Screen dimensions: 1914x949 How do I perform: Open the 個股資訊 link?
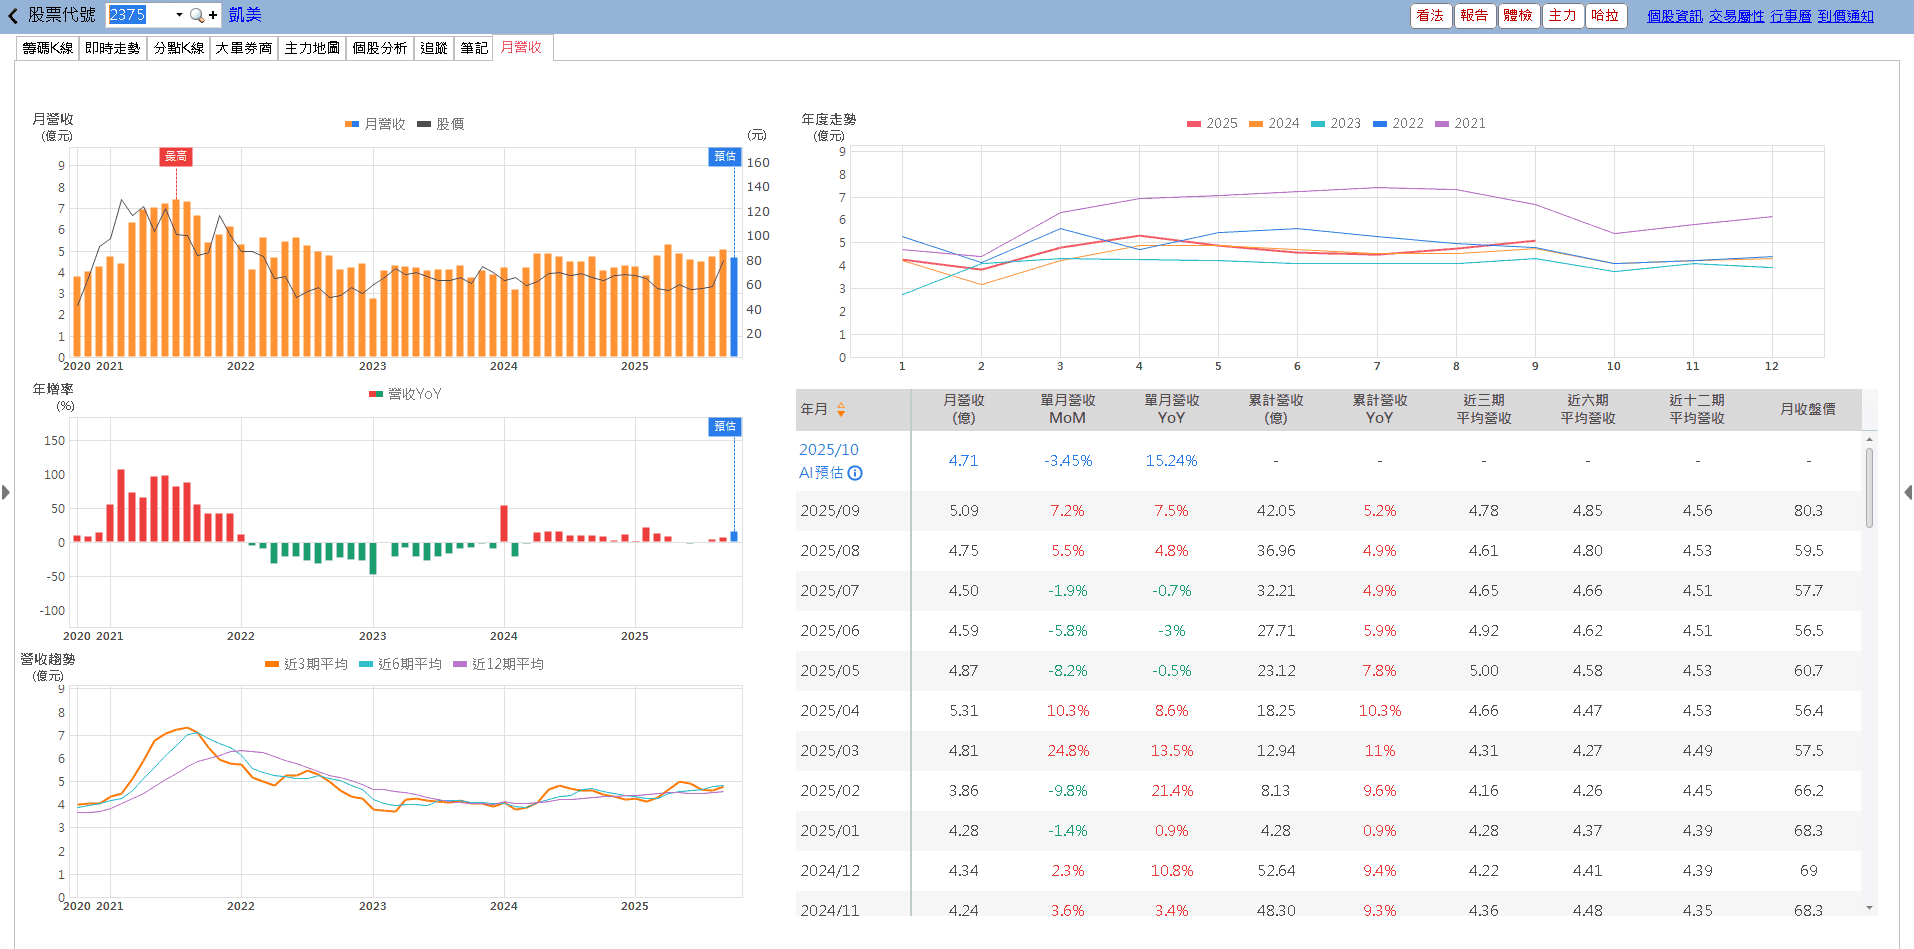[1674, 16]
